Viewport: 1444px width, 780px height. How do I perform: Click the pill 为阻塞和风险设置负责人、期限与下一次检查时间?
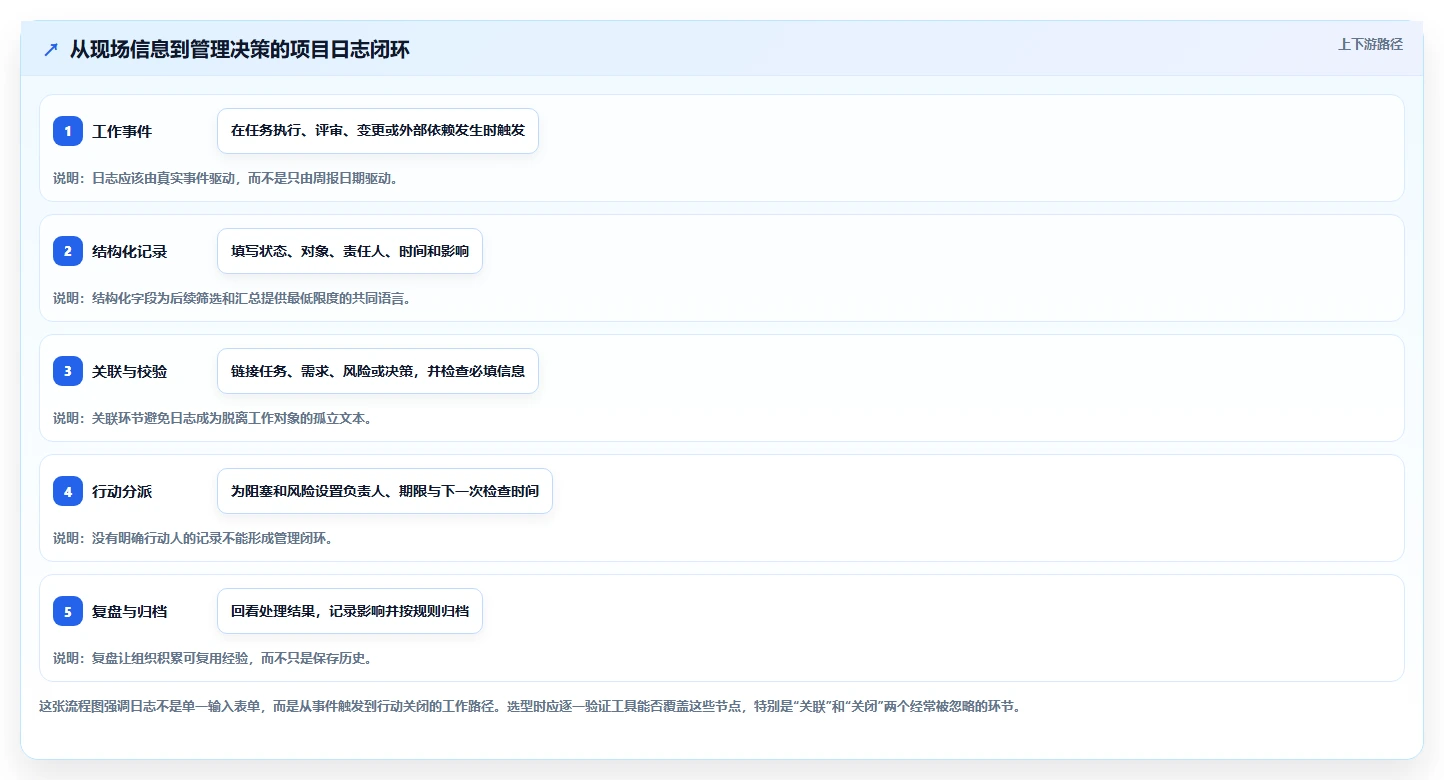[x=385, y=491]
